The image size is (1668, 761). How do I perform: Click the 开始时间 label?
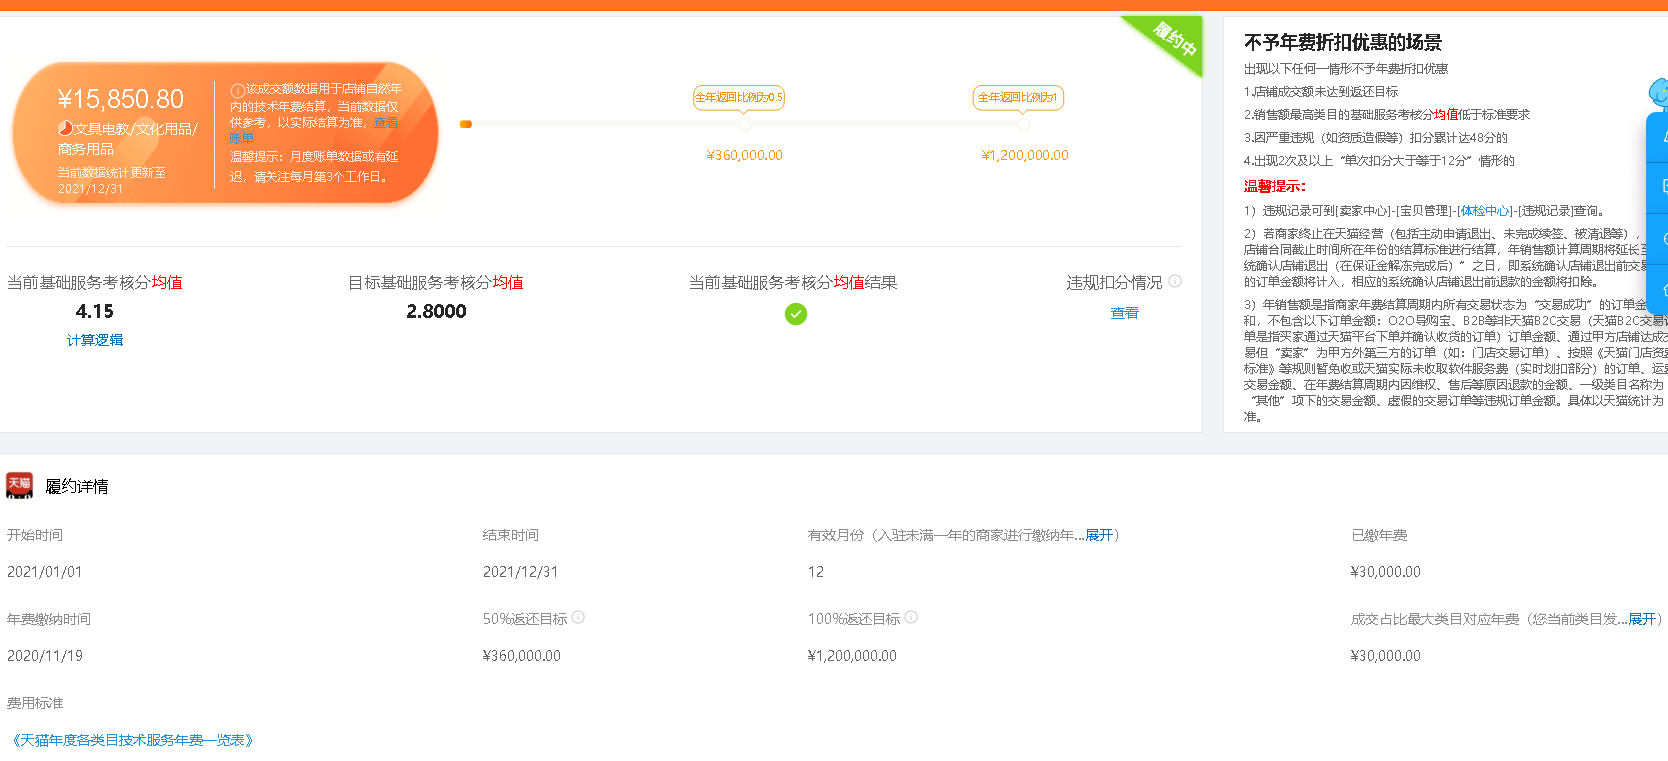coord(35,535)
